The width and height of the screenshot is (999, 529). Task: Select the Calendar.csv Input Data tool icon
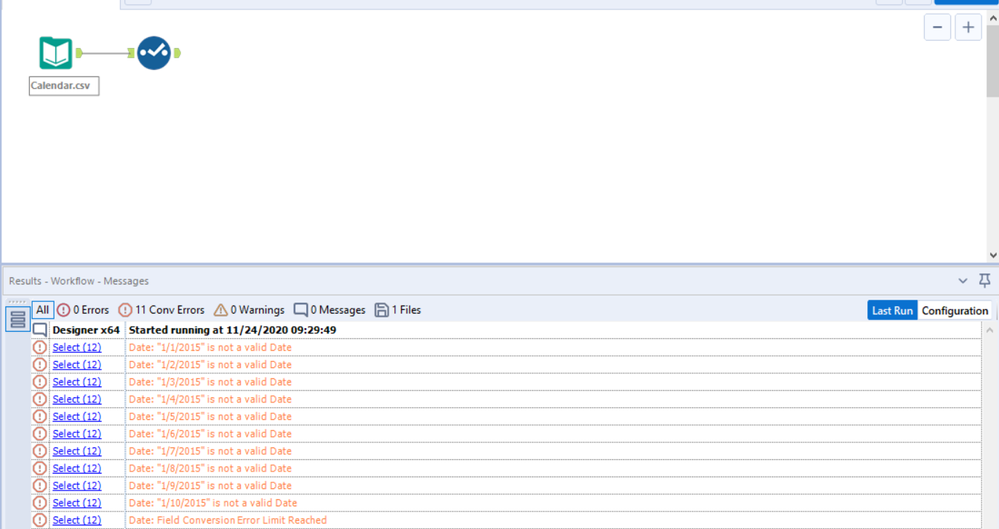click(55, 52)
